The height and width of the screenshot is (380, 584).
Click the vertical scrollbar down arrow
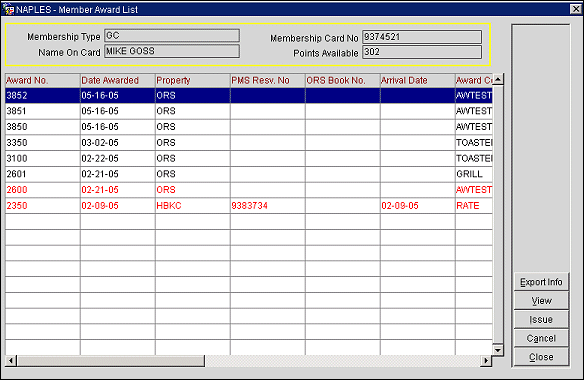pos(498,350)
